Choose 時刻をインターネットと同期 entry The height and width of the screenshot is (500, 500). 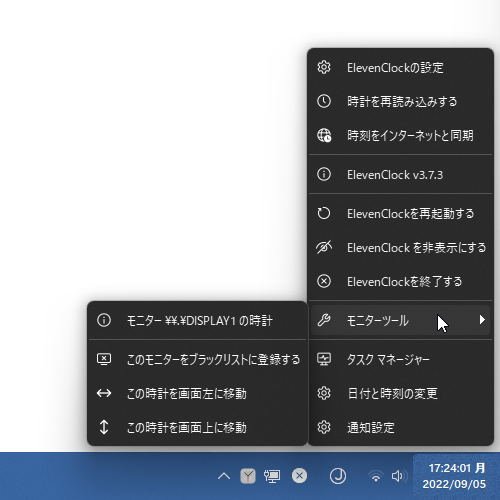click(x=400, y=135)
